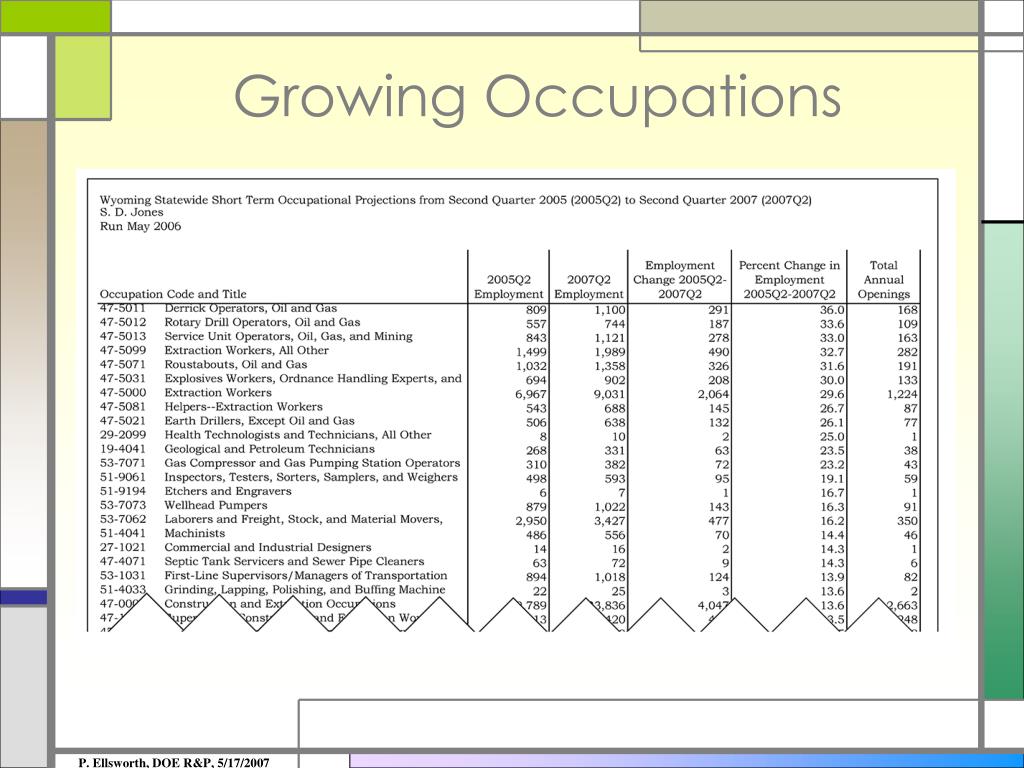Select annual openings value 282
Screen dimensions: 1024x768
click(x=908, y=352)
